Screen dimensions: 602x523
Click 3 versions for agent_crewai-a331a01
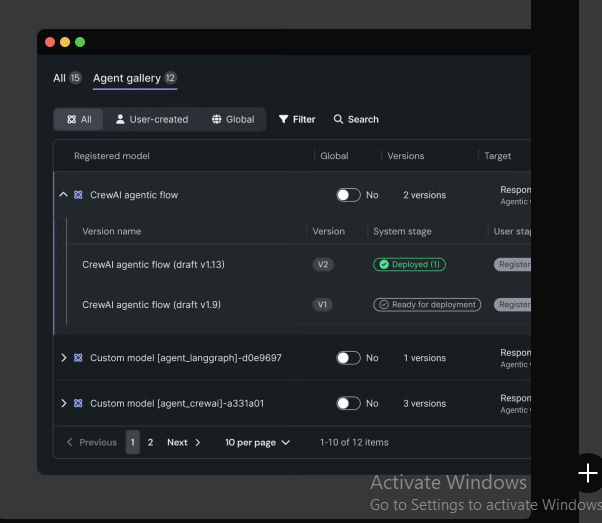coord(425,403)
